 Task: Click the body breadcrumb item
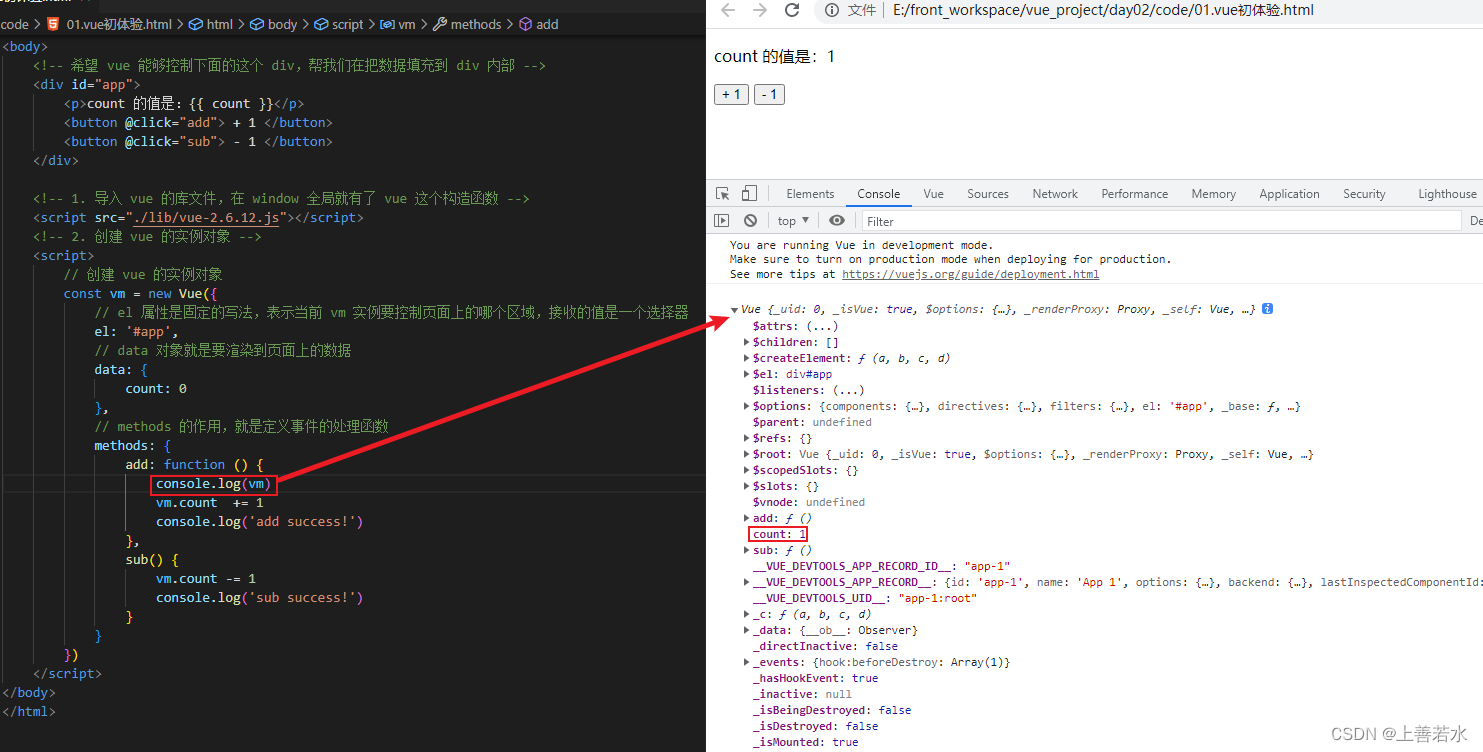[273, 24]
